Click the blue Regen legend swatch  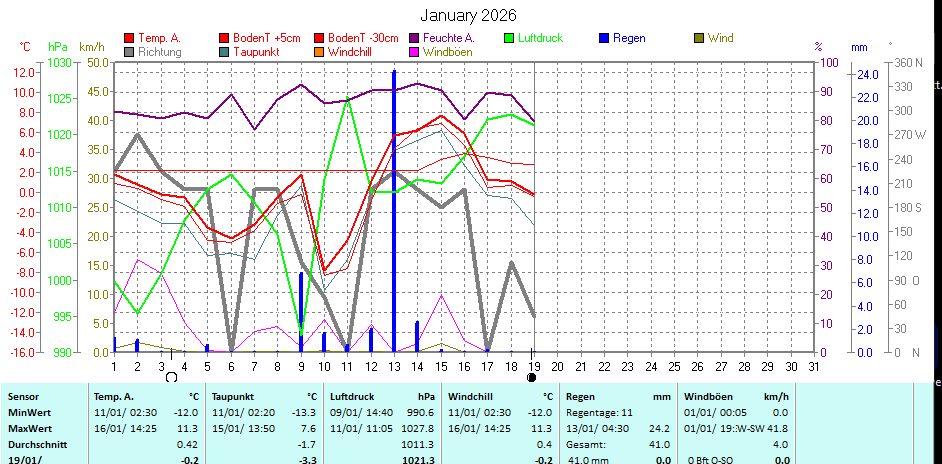click(x=604, y=39)
